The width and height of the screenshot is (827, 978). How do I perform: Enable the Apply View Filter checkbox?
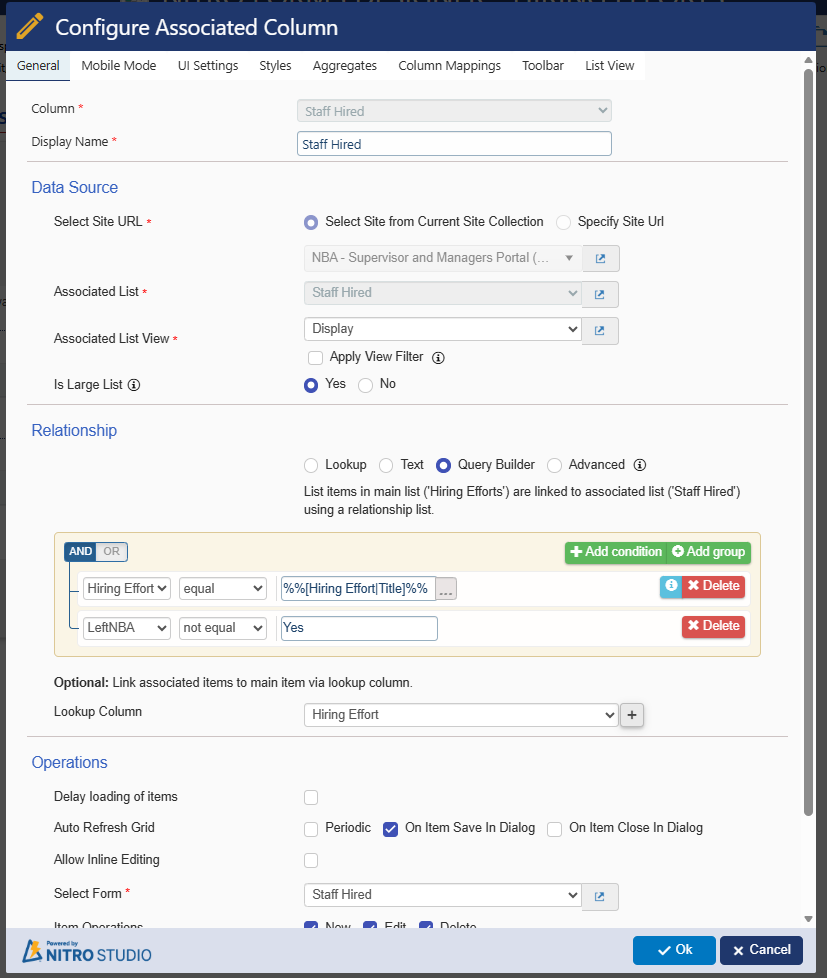coord(315,357)
